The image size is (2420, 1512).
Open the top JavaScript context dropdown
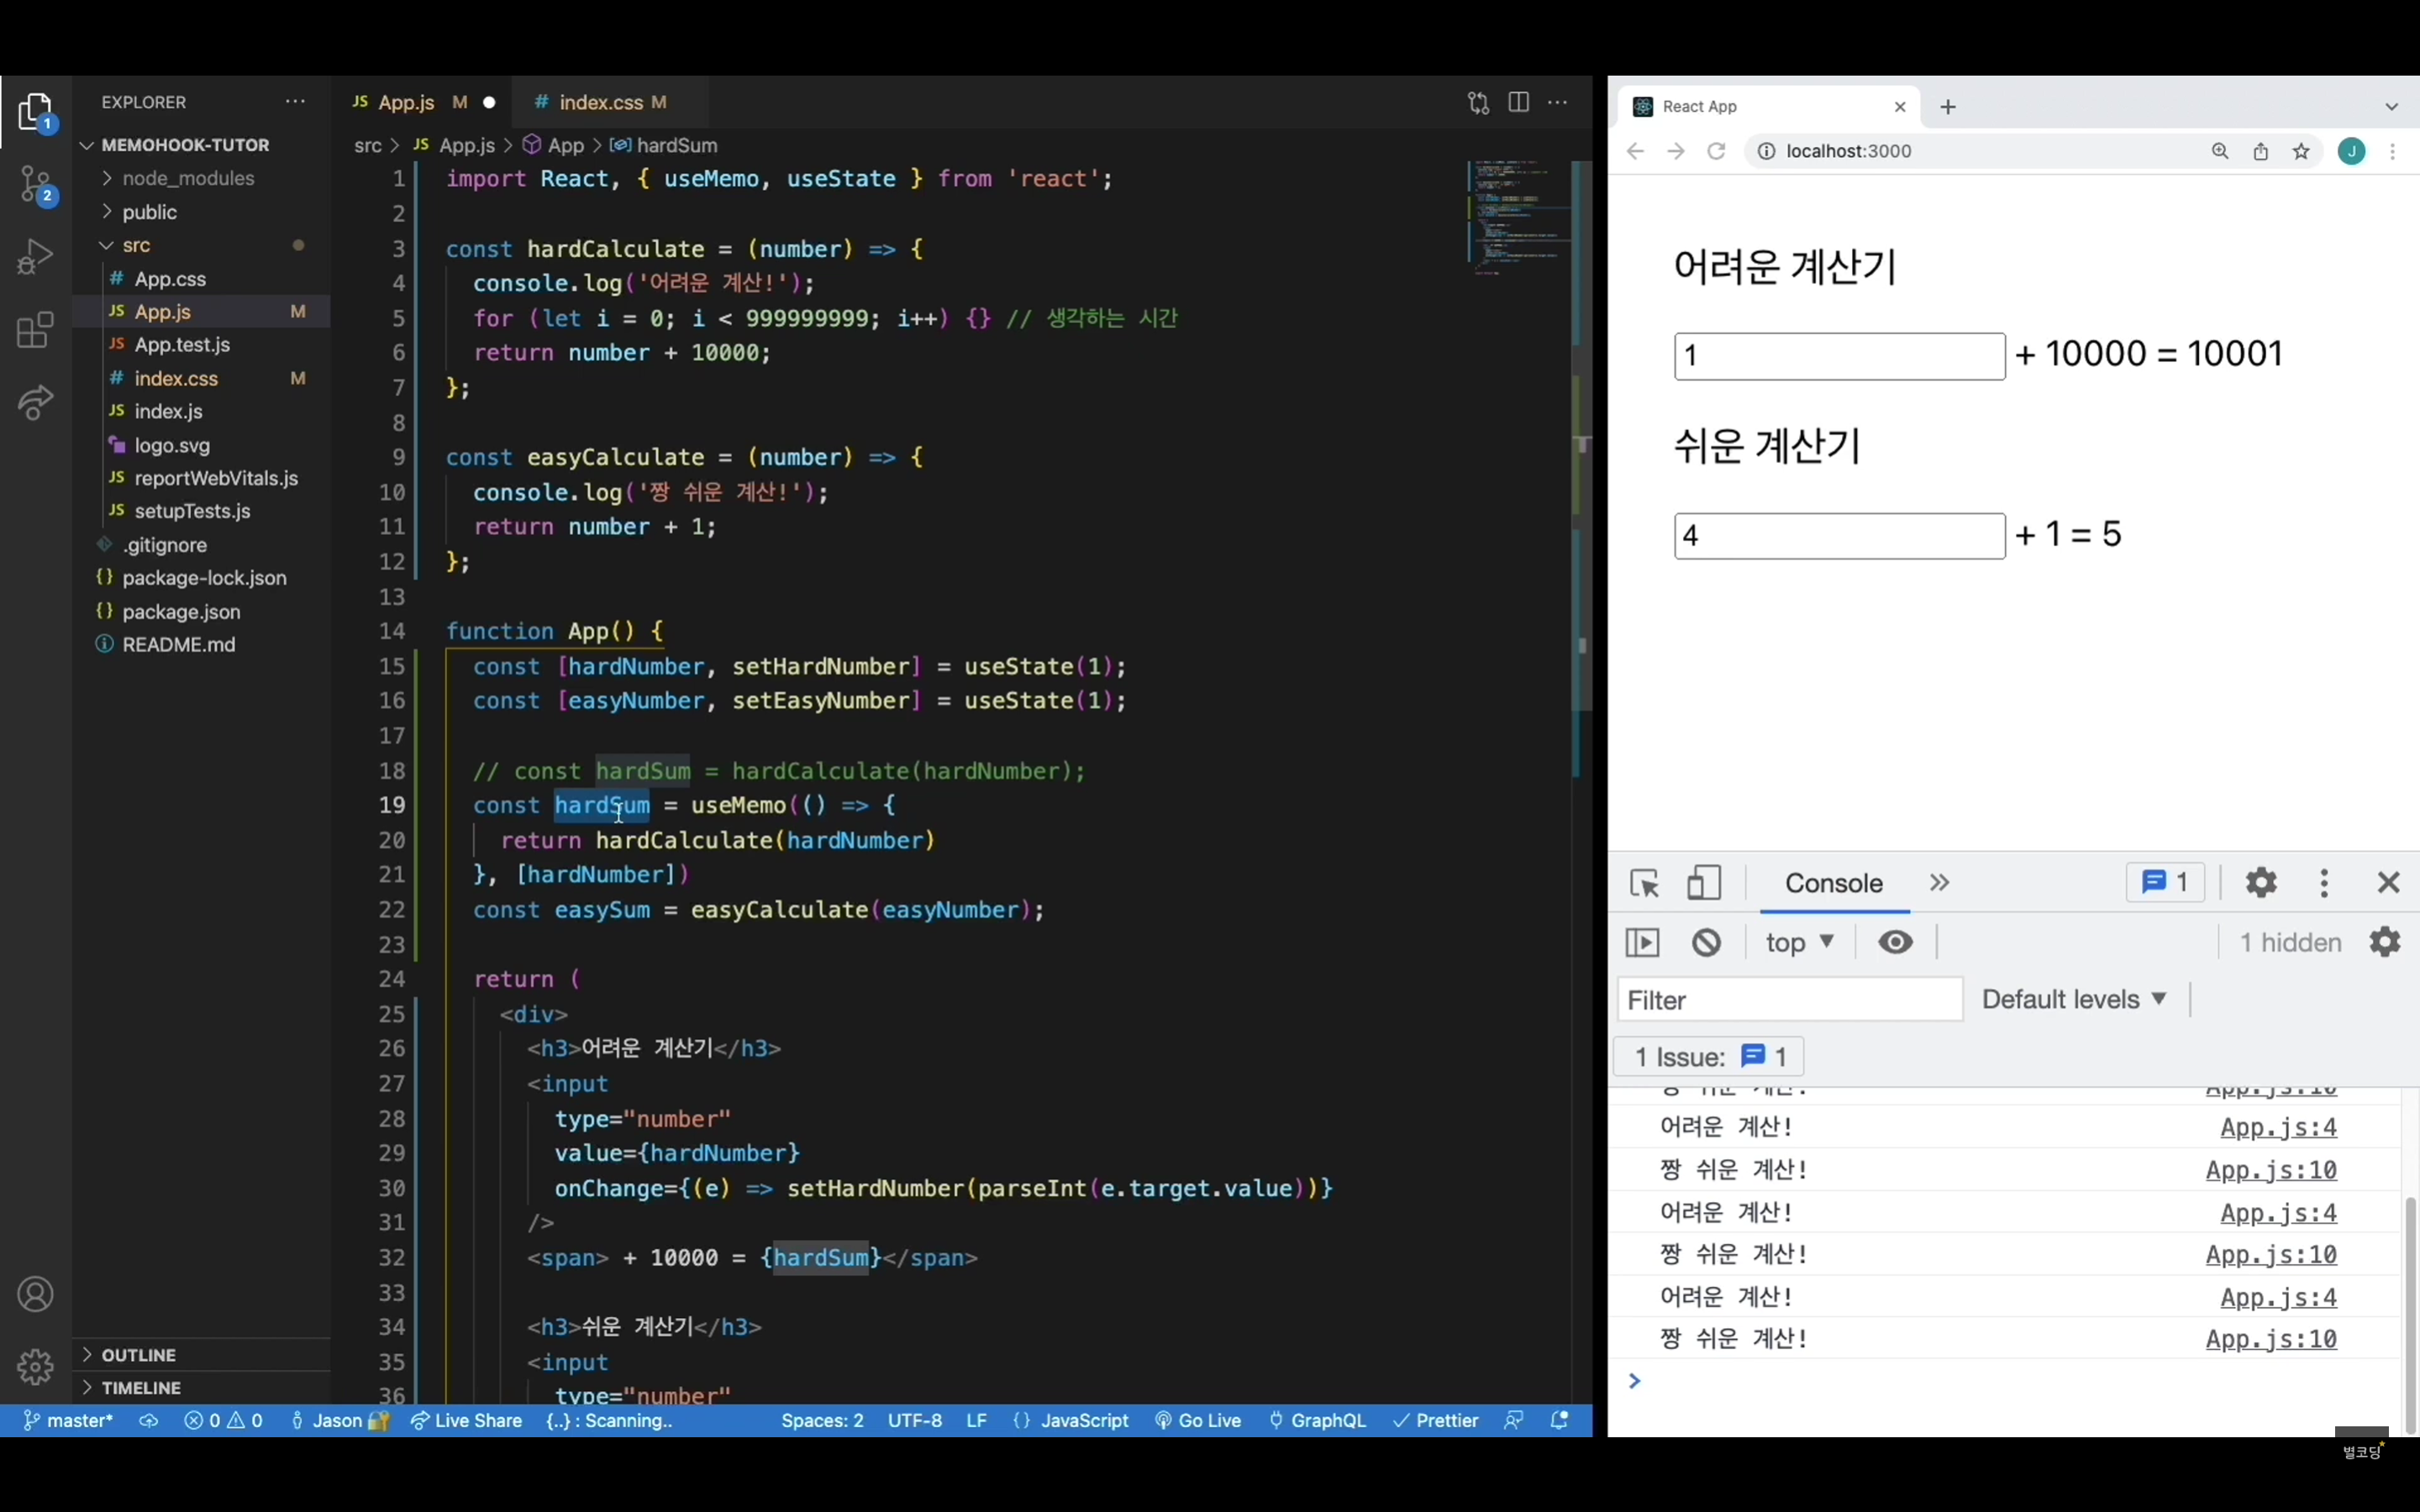1799,942
